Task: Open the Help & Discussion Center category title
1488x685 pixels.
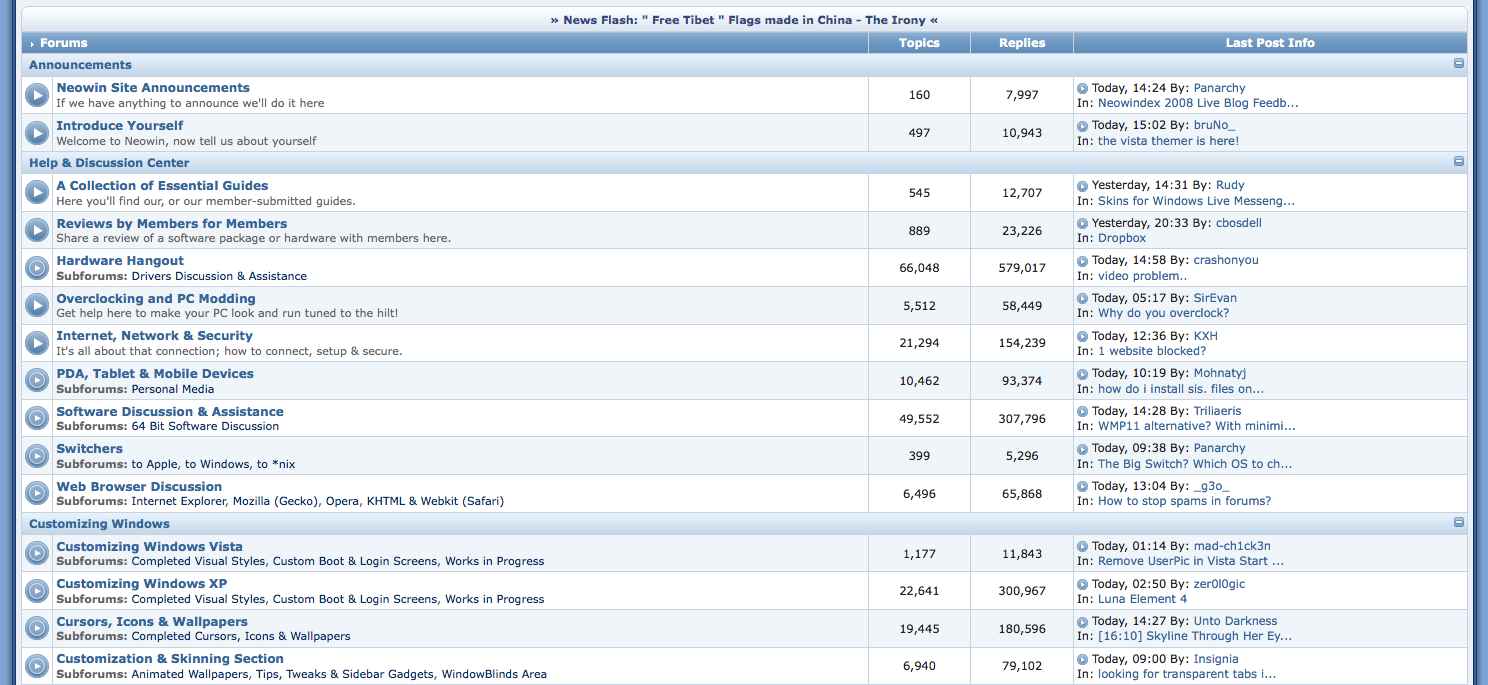Action: [x=109, y=163]
